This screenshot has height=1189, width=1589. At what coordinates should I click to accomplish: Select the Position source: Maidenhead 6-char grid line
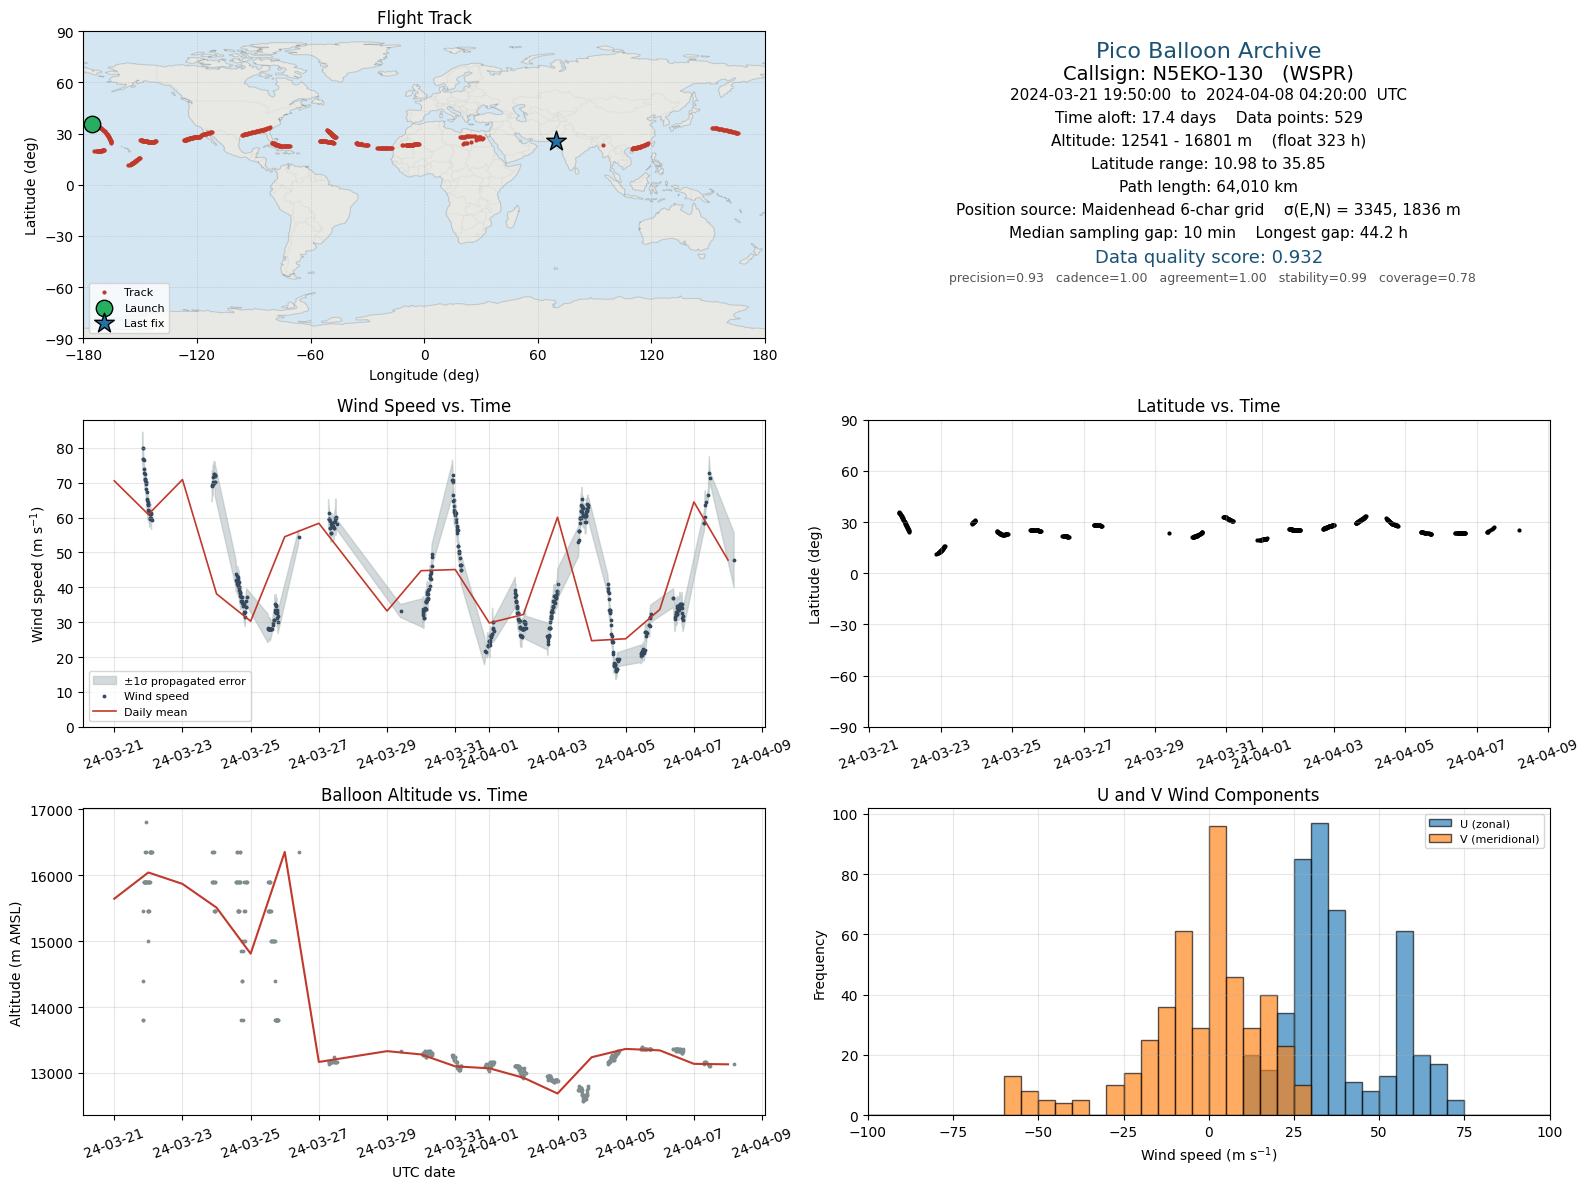pyautogui.click(x=1208, y=210)
